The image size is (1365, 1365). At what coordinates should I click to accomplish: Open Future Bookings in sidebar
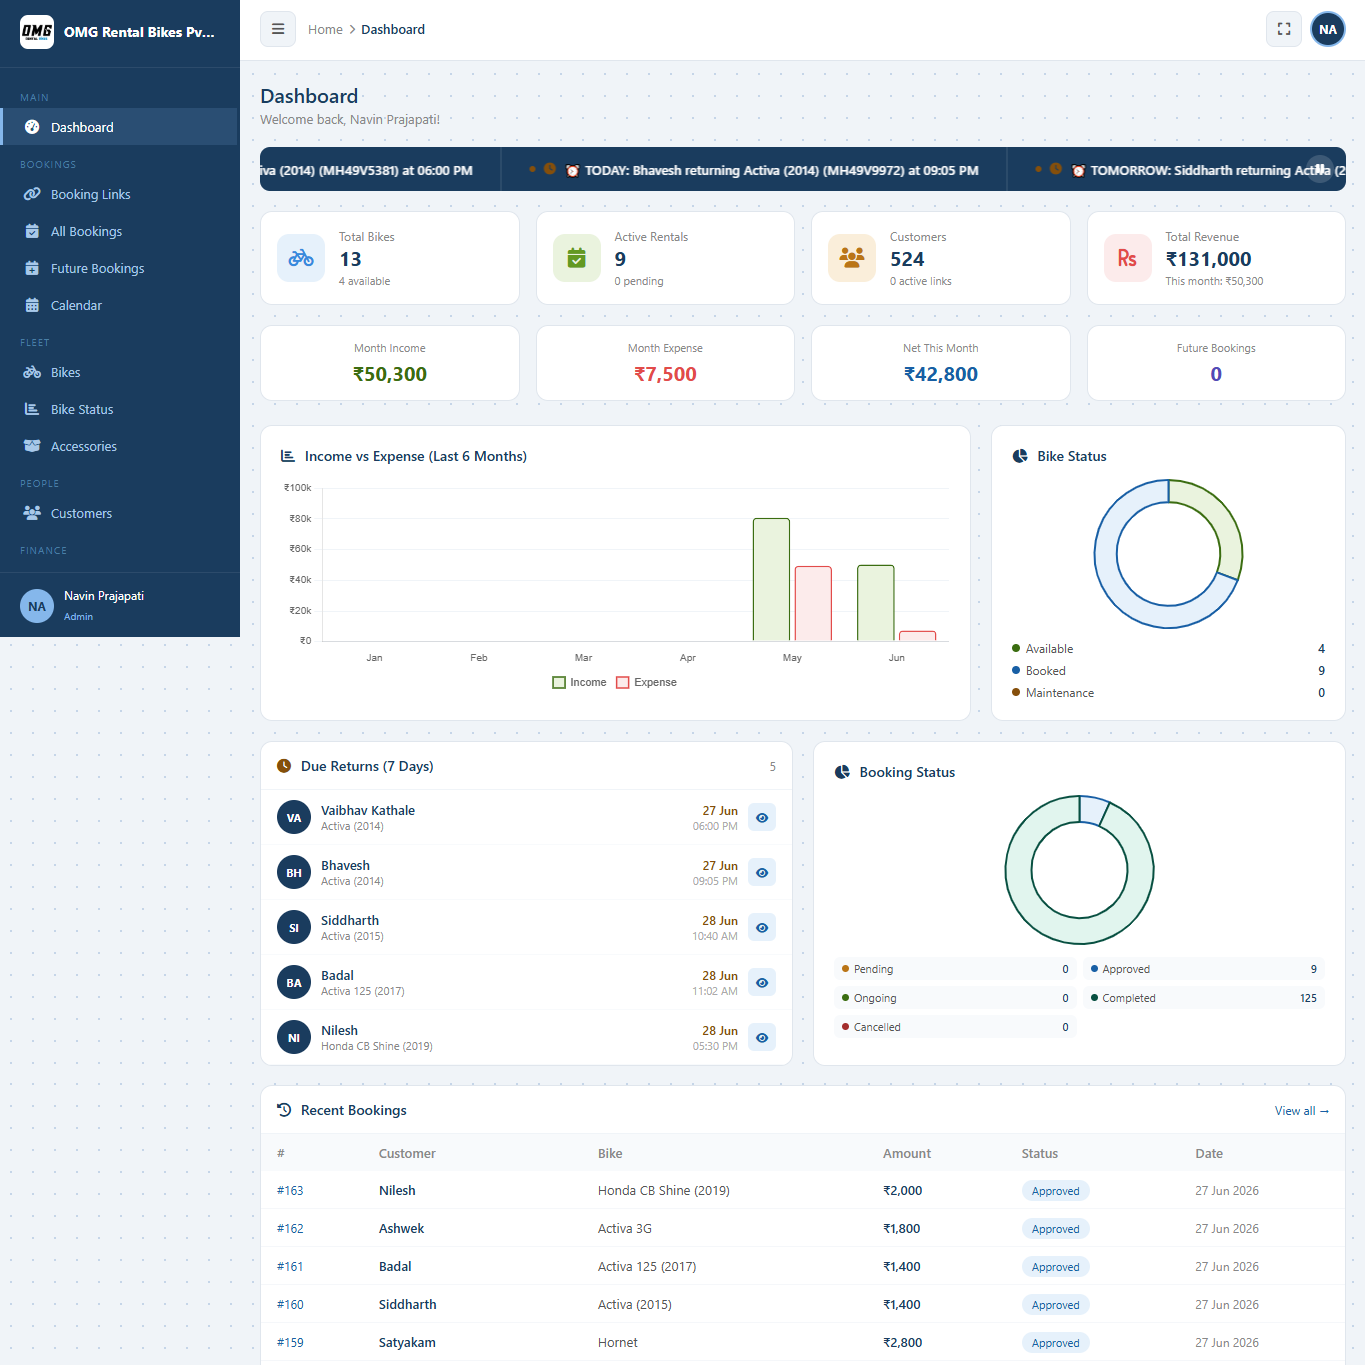(119, 268)
